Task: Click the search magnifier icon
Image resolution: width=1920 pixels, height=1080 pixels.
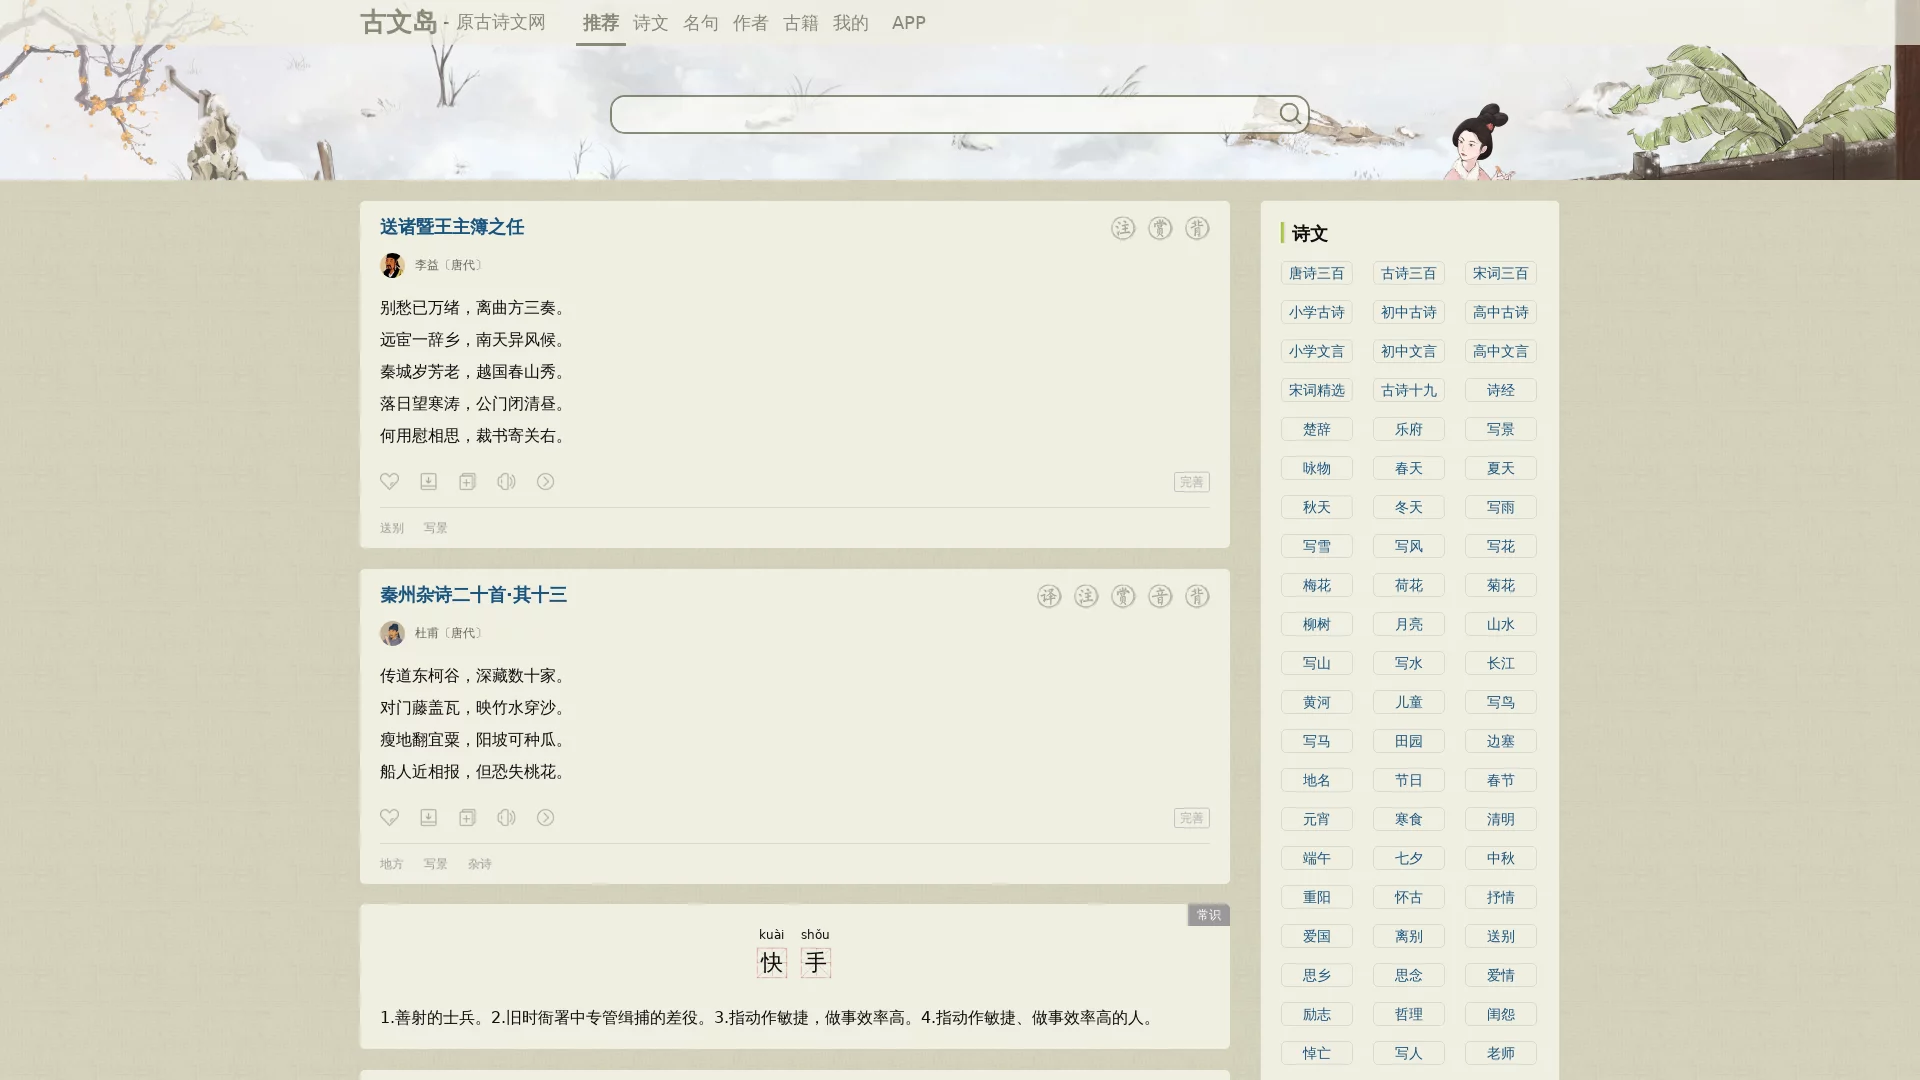Action: [1290, 114]
